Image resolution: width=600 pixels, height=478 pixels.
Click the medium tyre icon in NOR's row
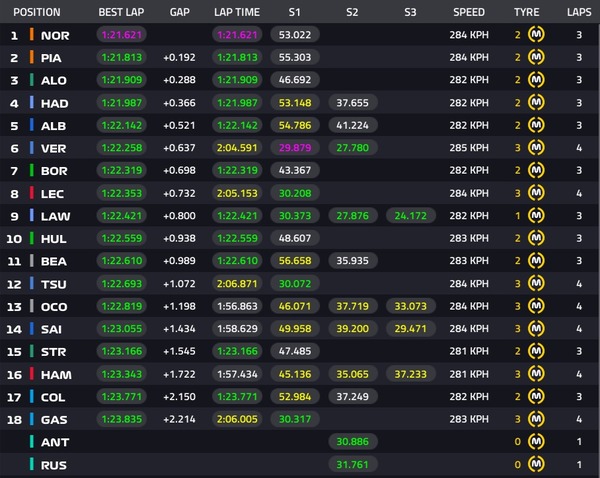(536, 35)
